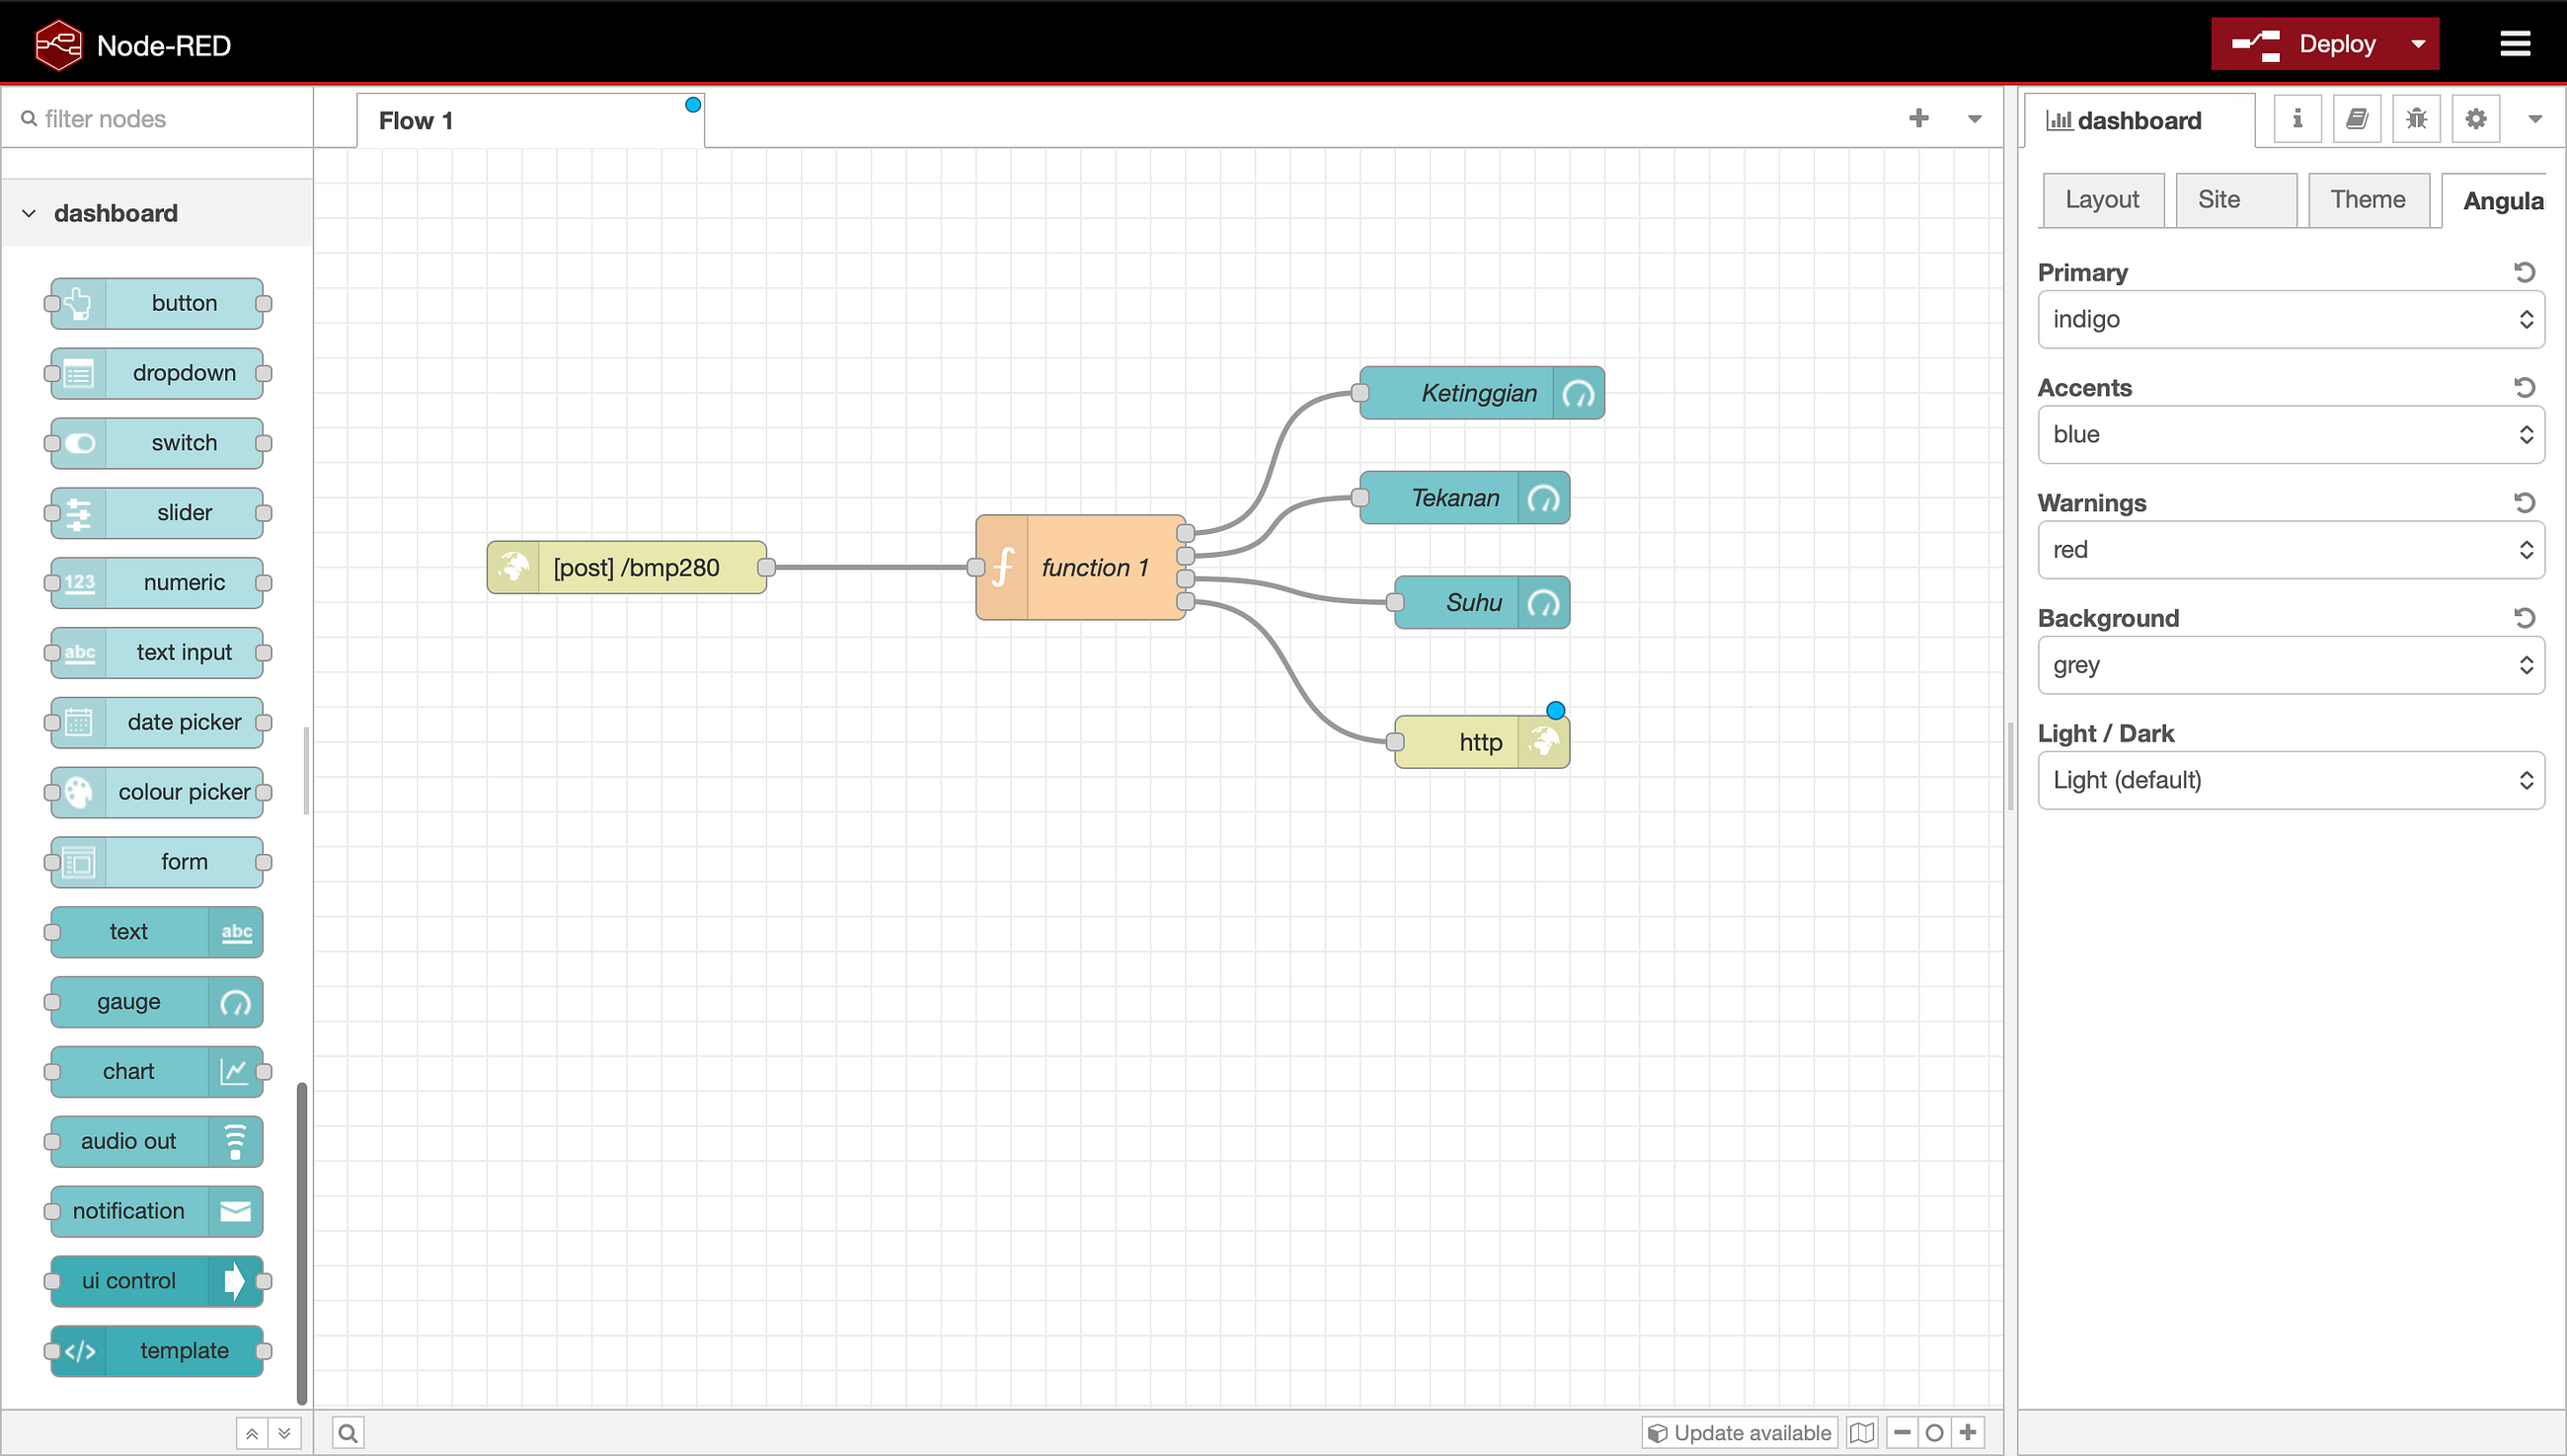2567x1456 pixels.
Task: Select the Ketinggian gauge node
Action: click(x=1481, y=393)
